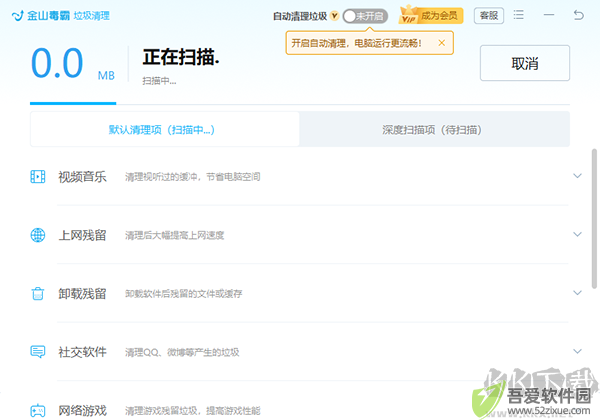Click the 社交软件 label
The image size is (600, 420).
[82, 352]
